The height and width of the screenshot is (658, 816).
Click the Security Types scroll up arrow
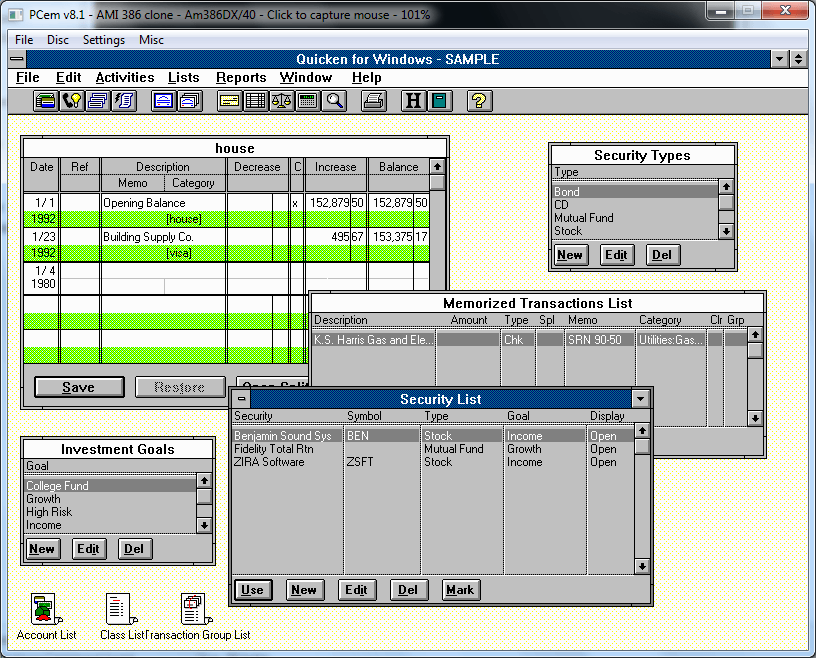[726, 186]
